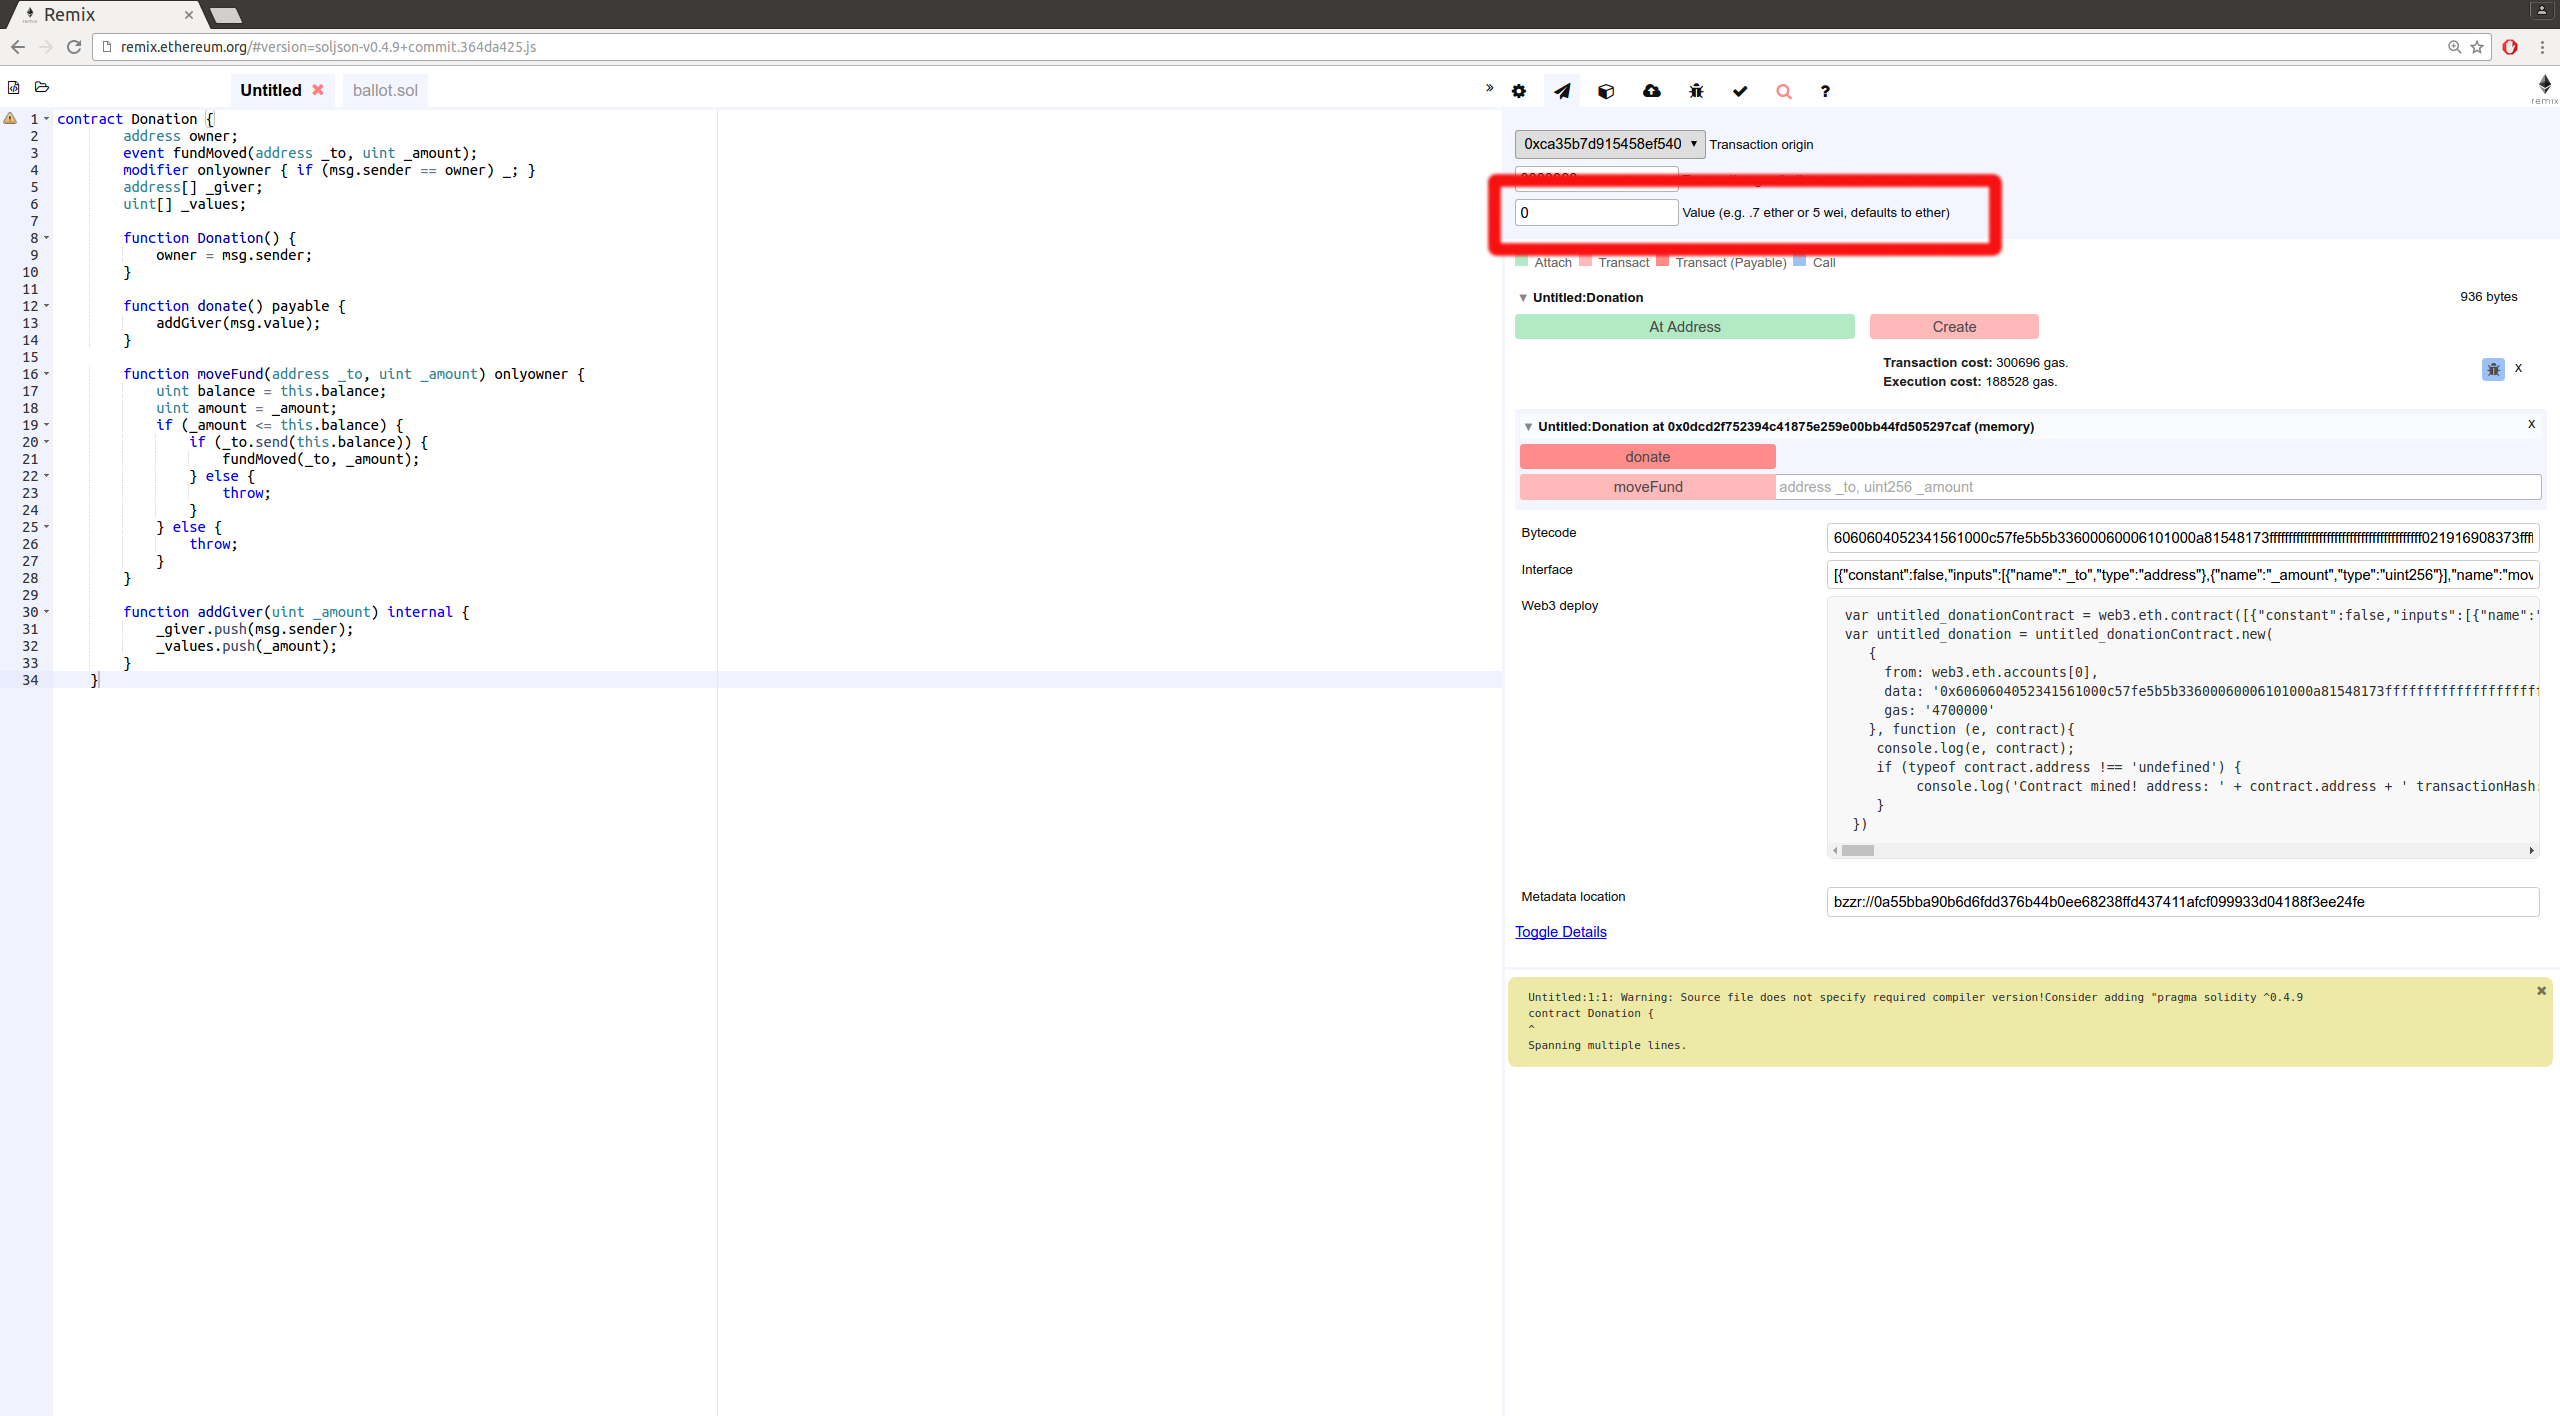Collapse right panel with double chevron

click(x=1489, y=88)
